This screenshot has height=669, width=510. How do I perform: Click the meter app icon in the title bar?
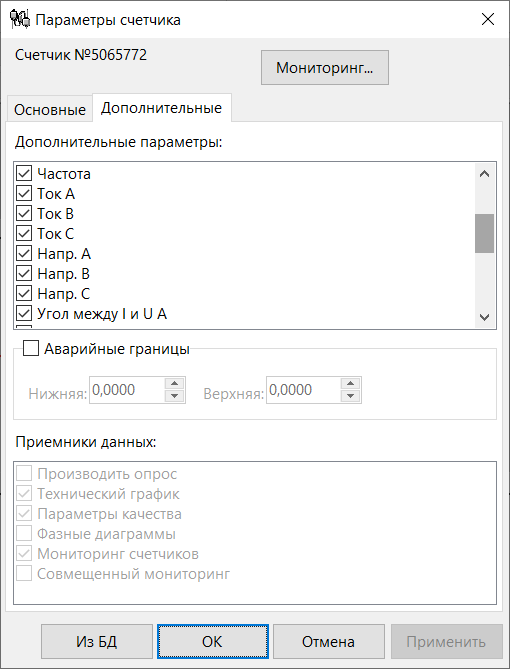coord(20,20)
